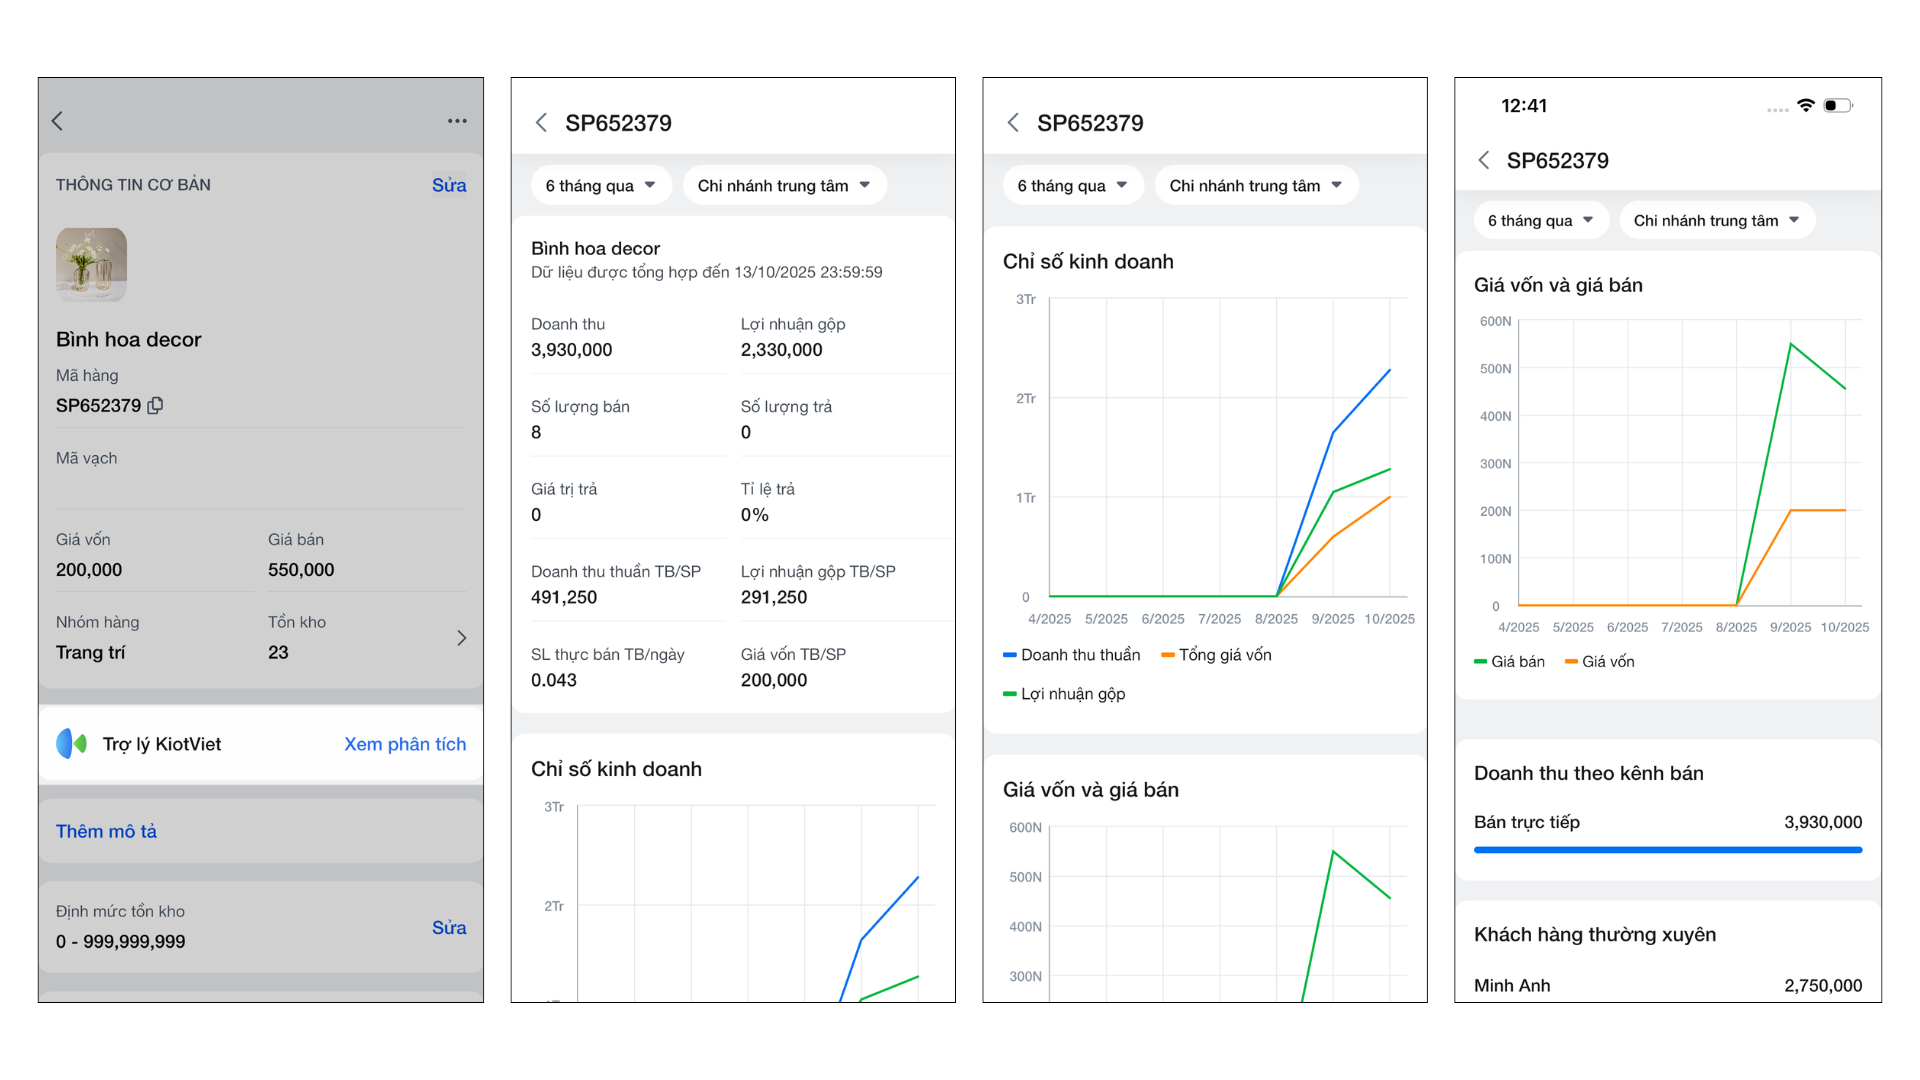The height and width of the screenshot is (1080, 1920).
Task: Tap the Bình hoa decor product thumbnail
Action: [91, 264]
